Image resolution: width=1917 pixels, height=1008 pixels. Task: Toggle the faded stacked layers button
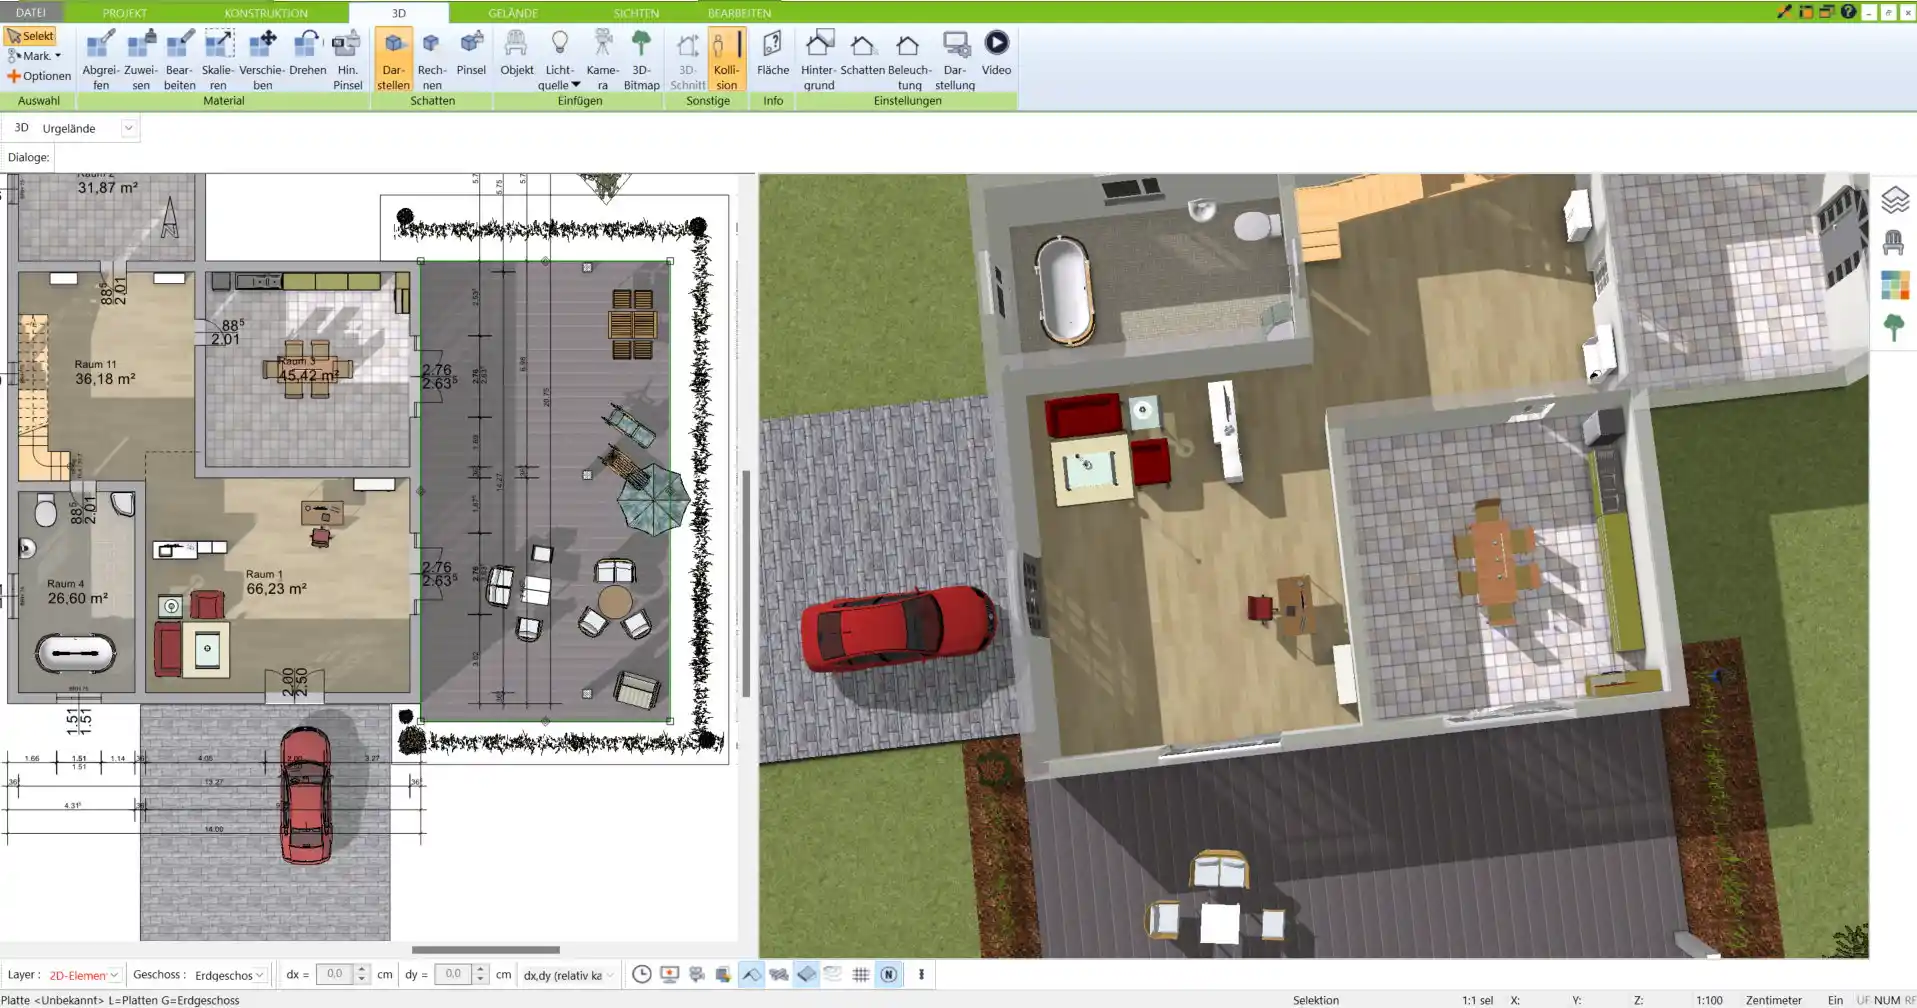[833, 974]
